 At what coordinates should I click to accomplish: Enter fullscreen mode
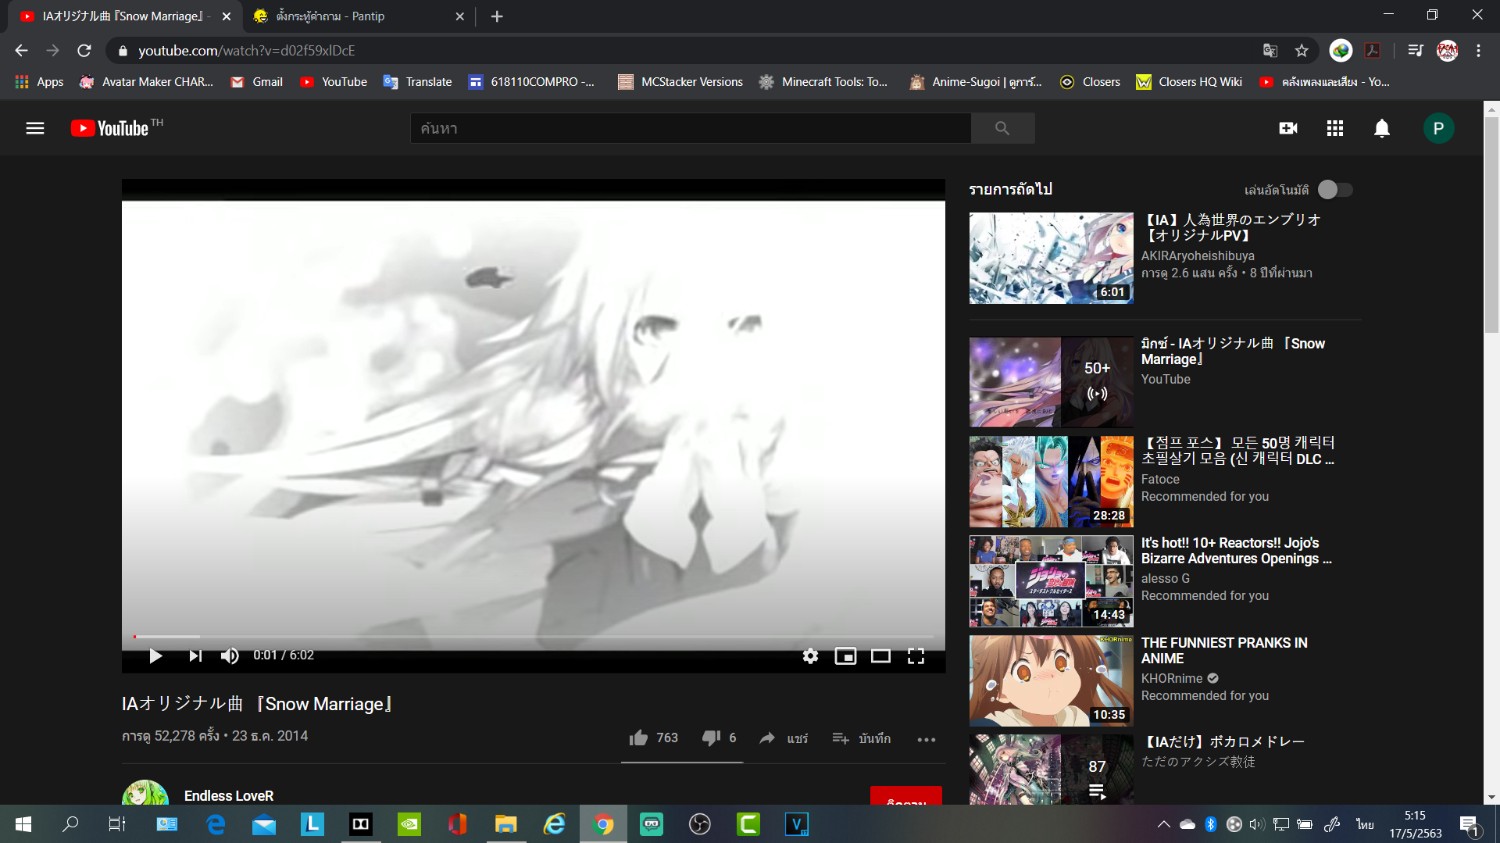click(915, 656)
